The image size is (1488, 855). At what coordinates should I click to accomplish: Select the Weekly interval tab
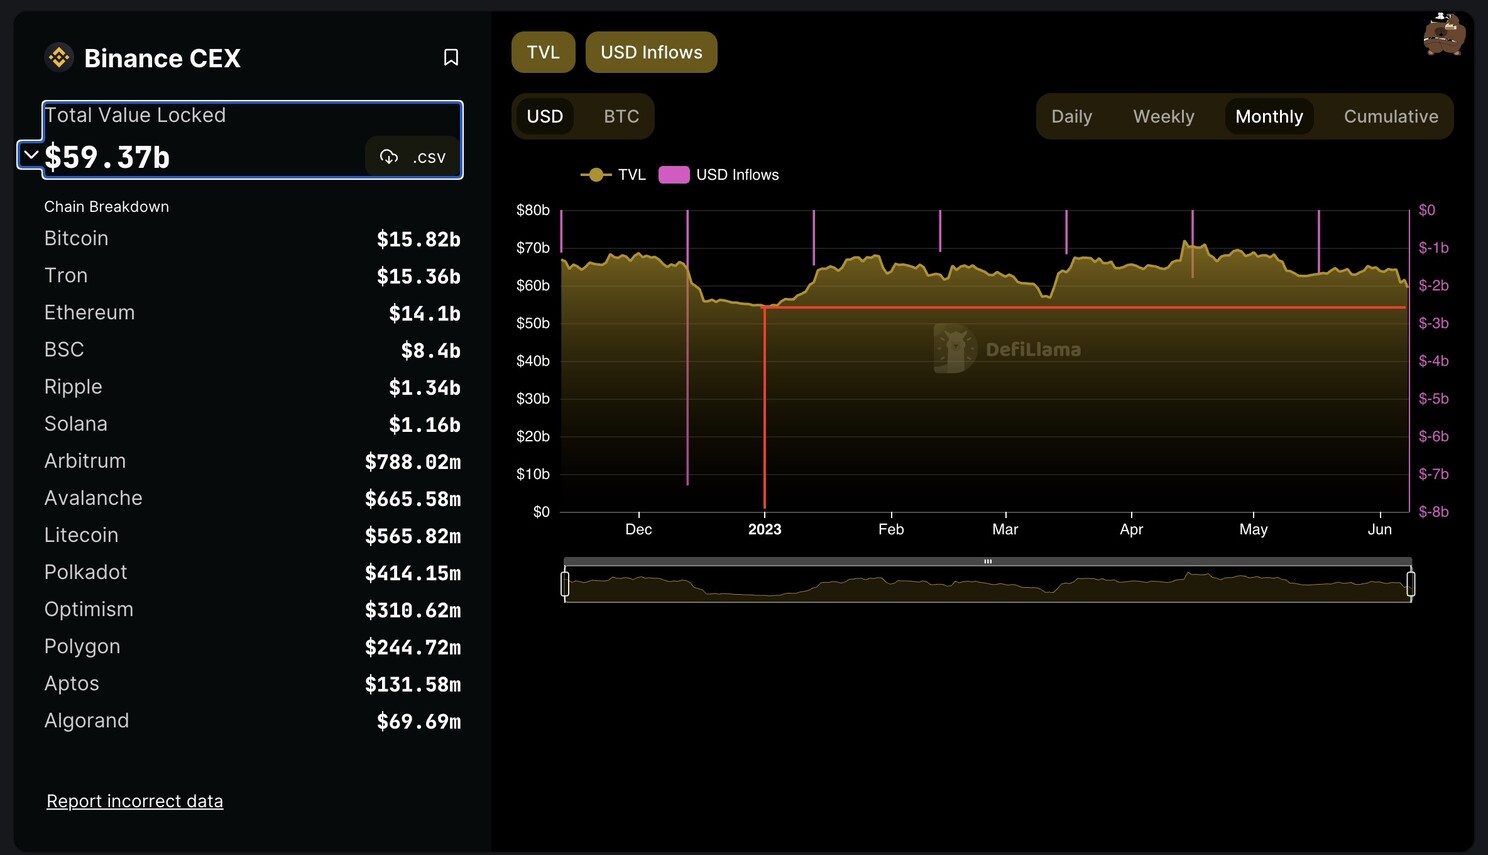tap(1163, 117)
